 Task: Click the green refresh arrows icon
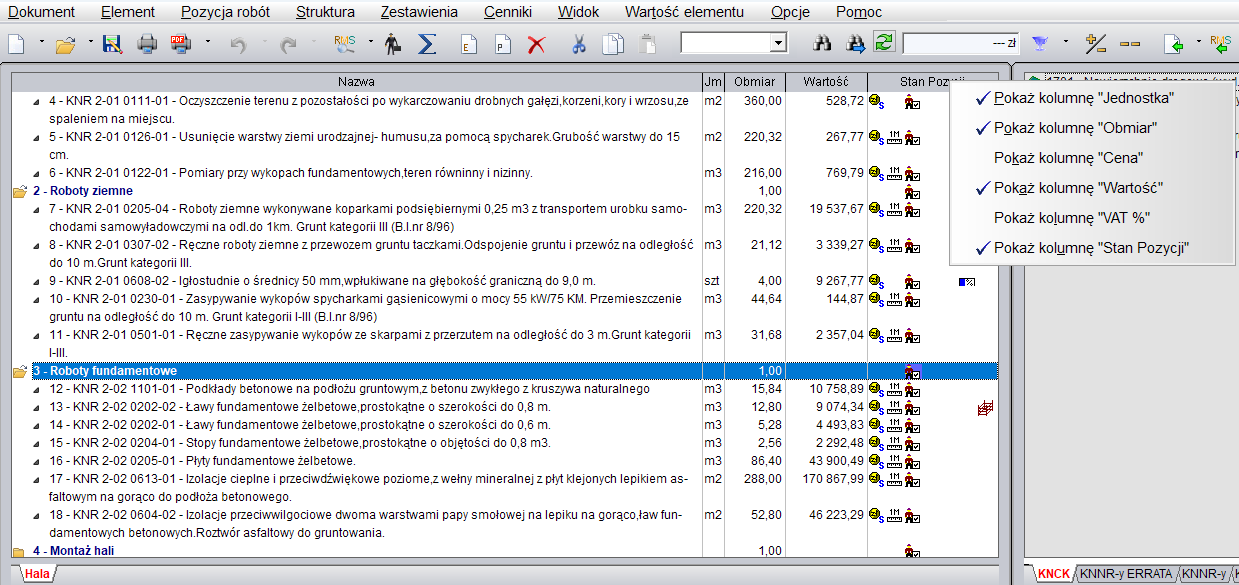point(884,43)
